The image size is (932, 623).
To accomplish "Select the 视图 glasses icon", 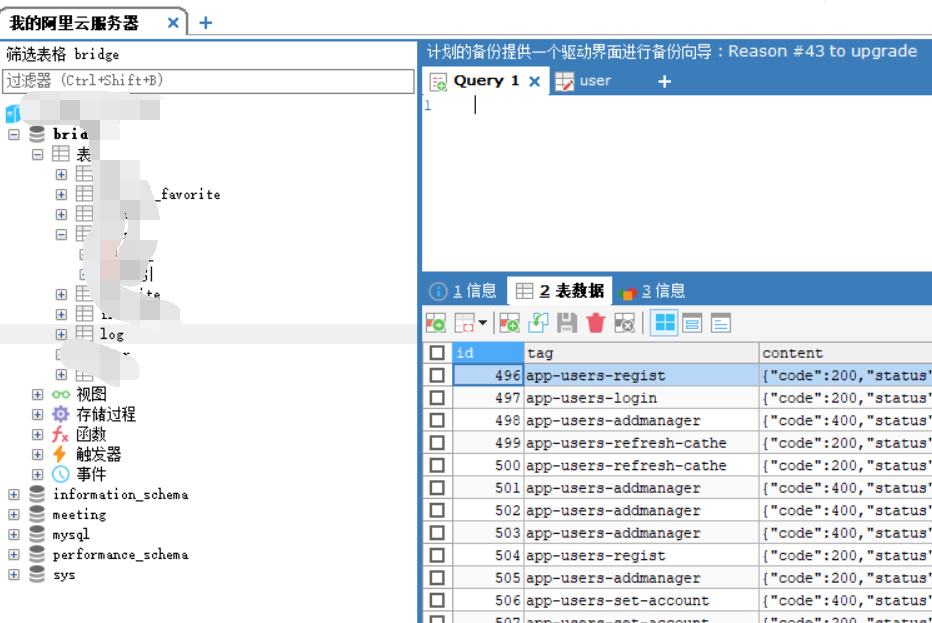I will pos(61,395).
